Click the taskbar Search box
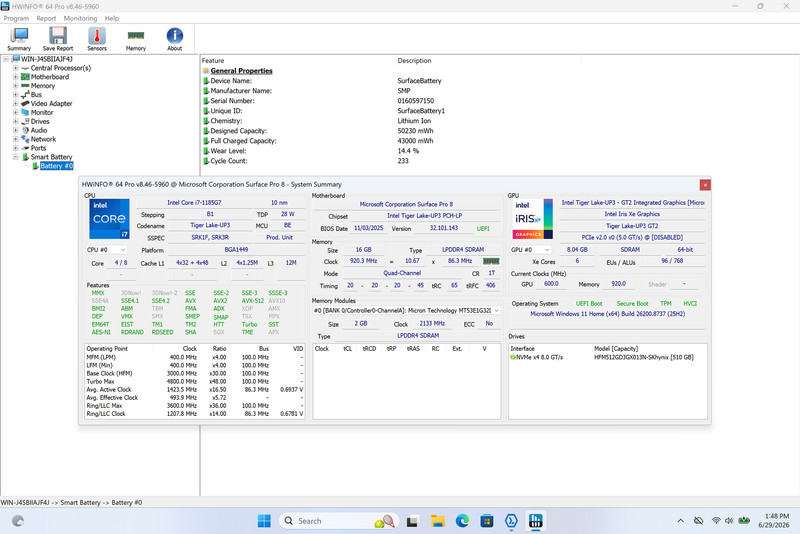 coord(339,521)
